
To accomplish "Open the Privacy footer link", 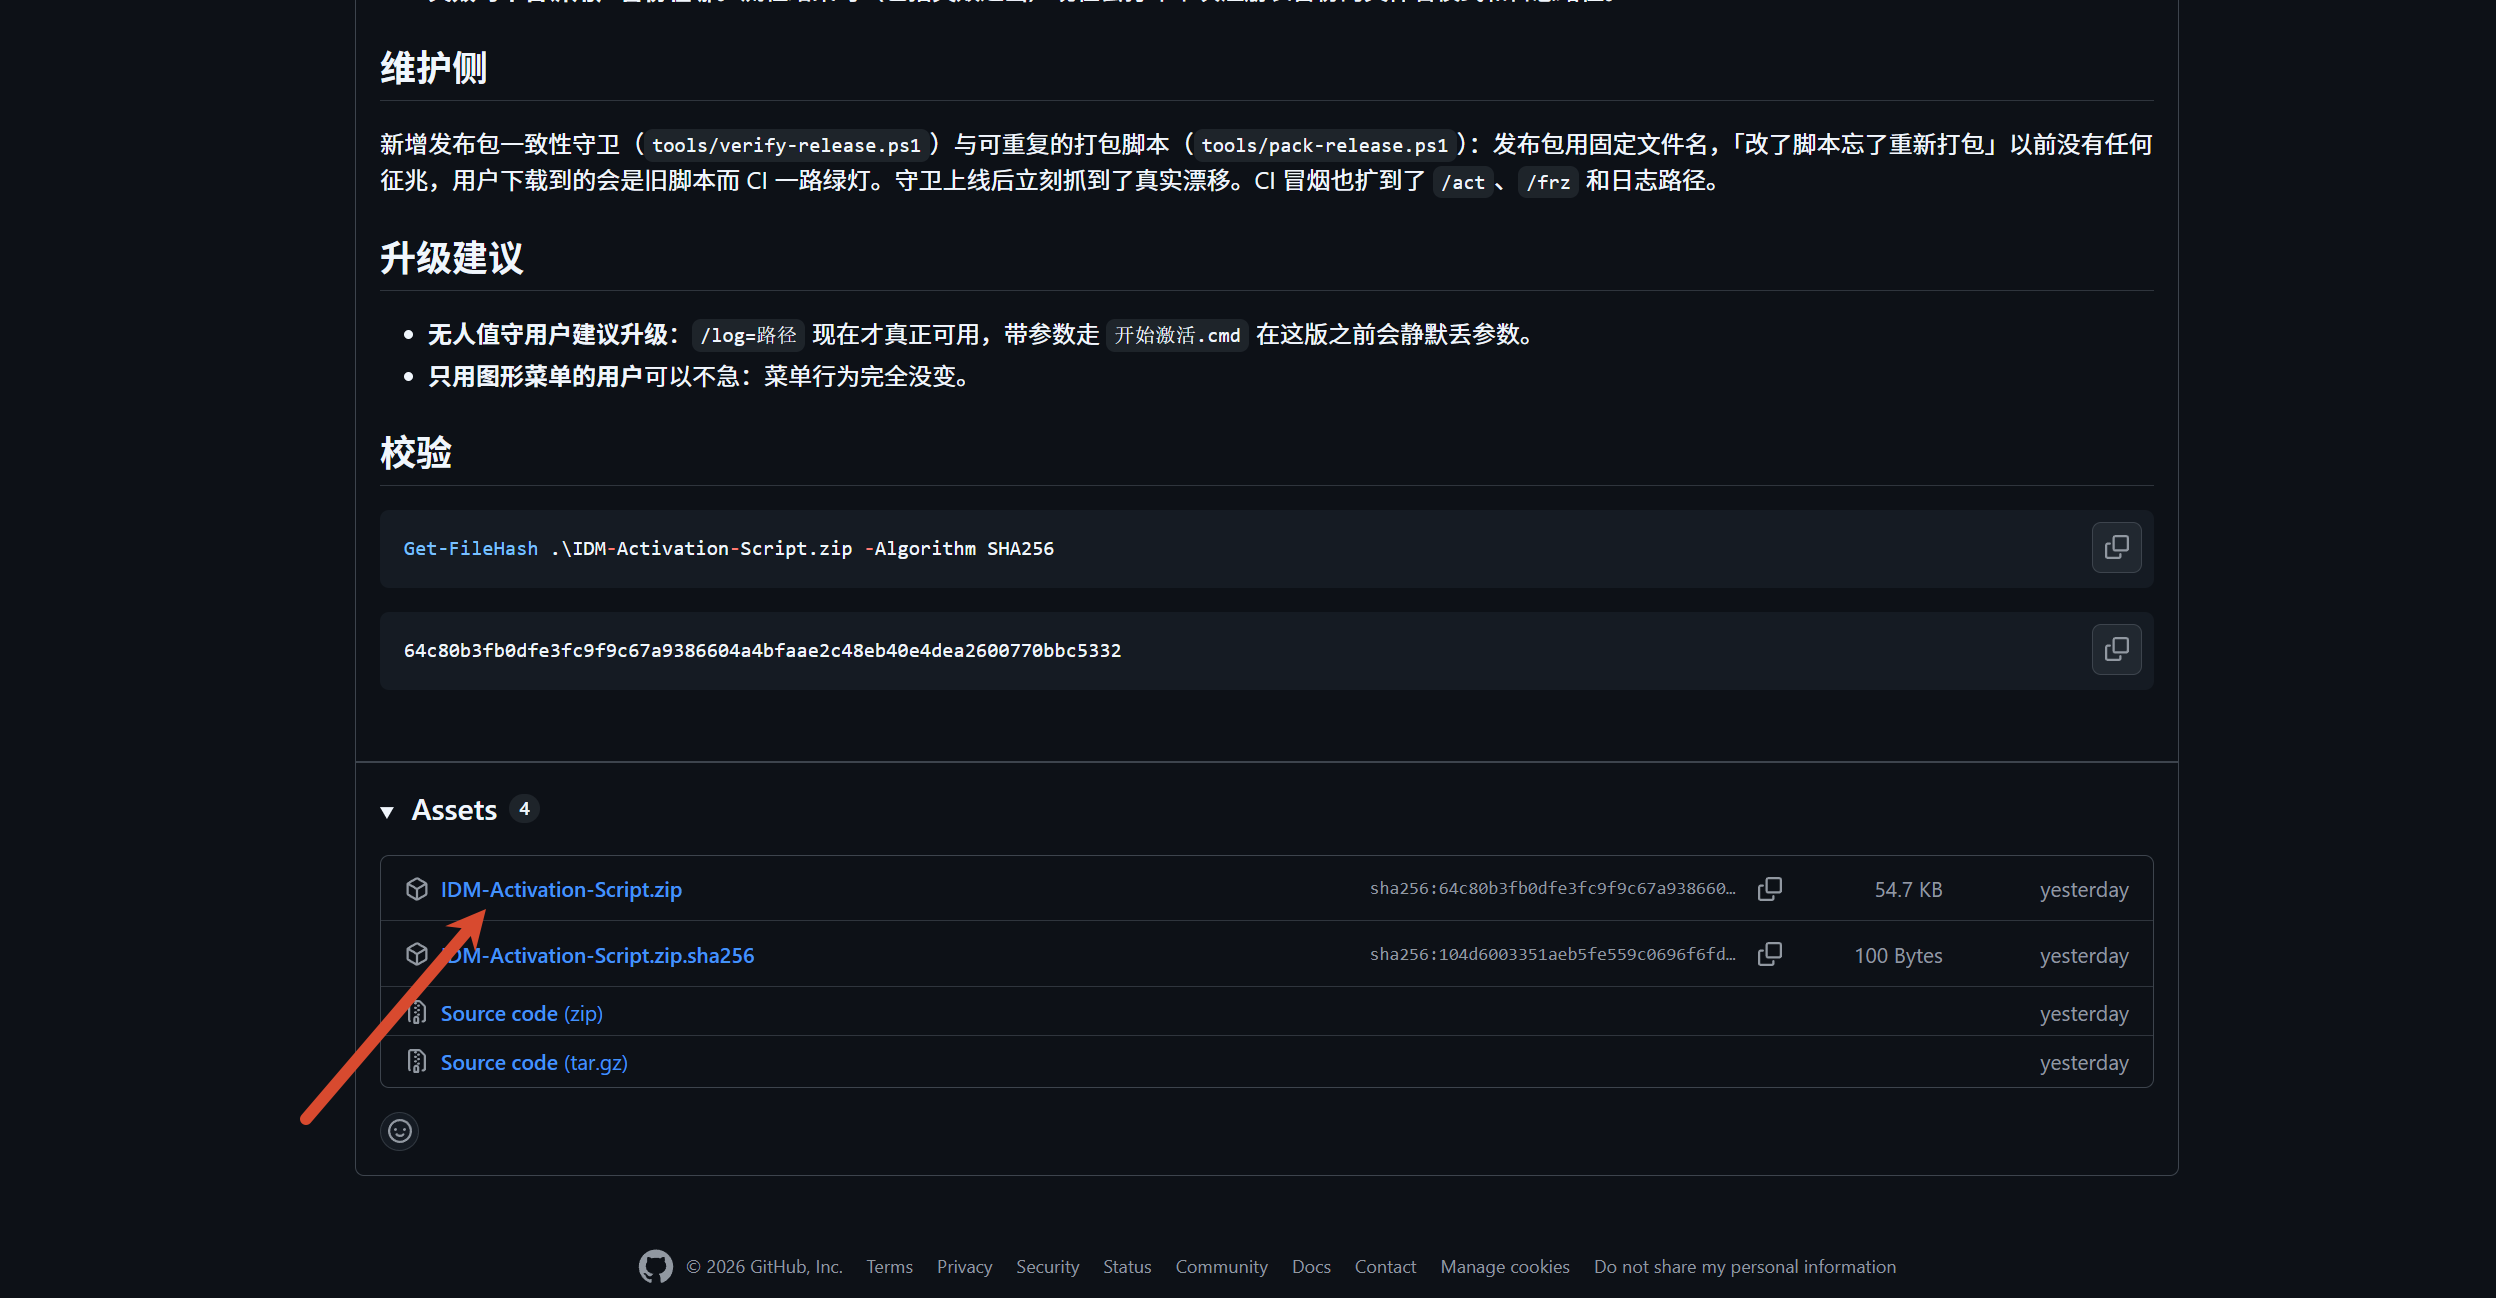I will [964, 1266].
